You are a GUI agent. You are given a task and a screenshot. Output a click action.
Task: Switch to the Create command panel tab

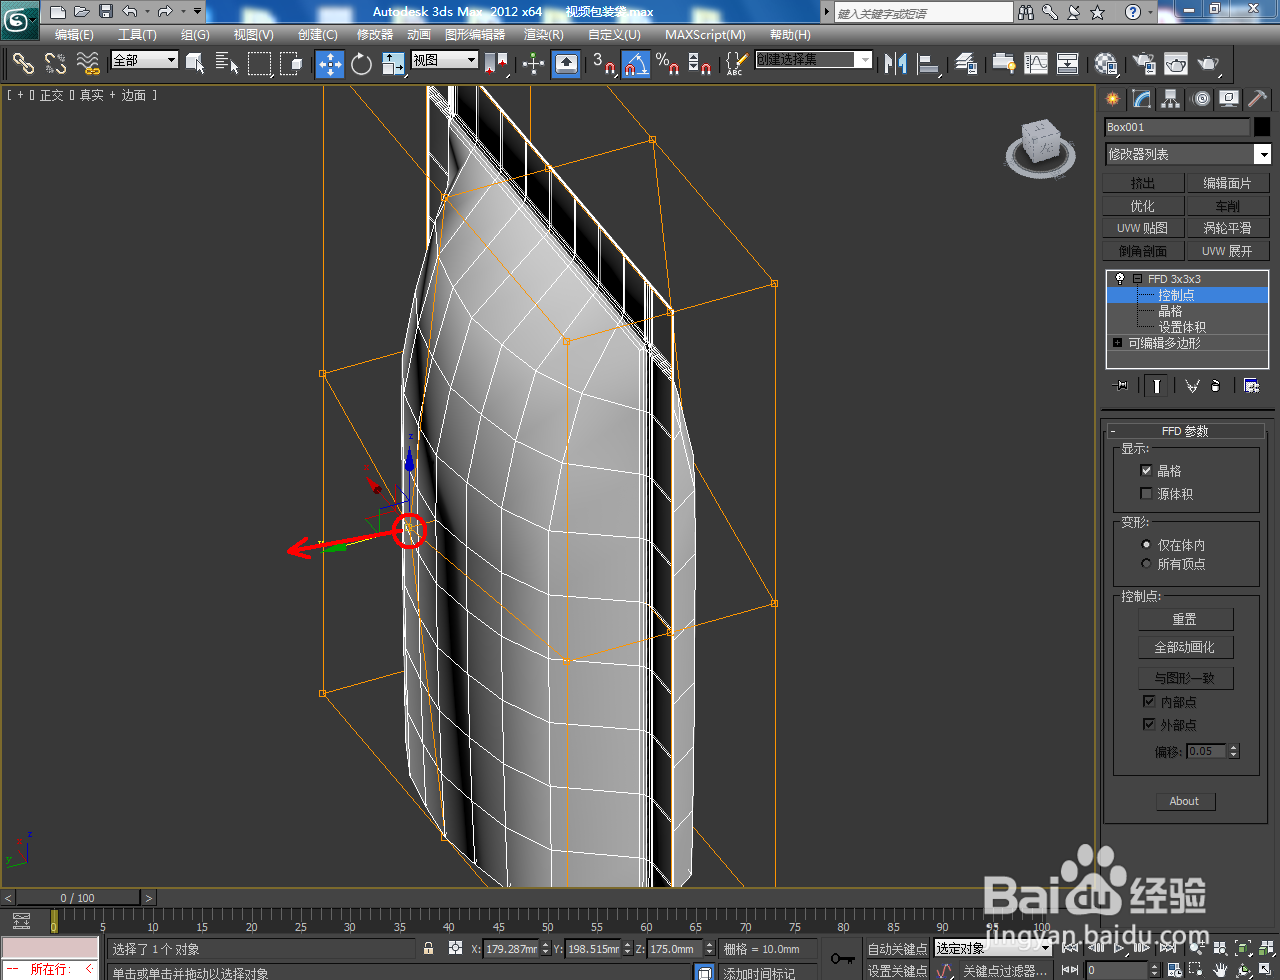point(1112,99)
